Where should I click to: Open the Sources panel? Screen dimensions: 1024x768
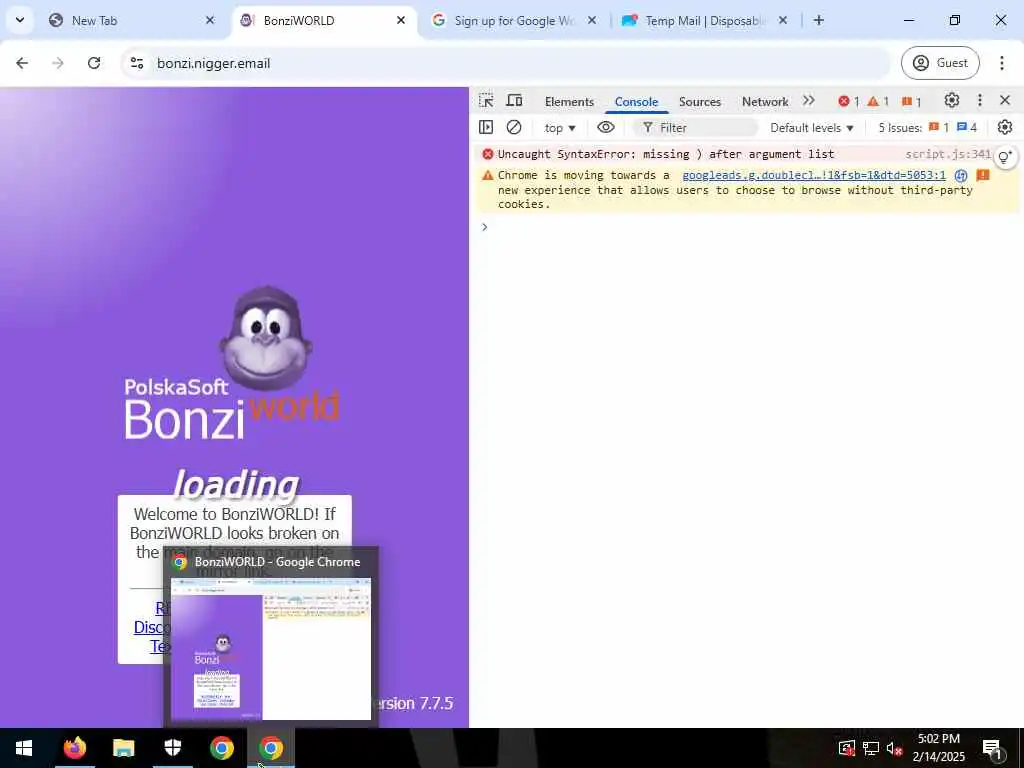tap(699, 102)
